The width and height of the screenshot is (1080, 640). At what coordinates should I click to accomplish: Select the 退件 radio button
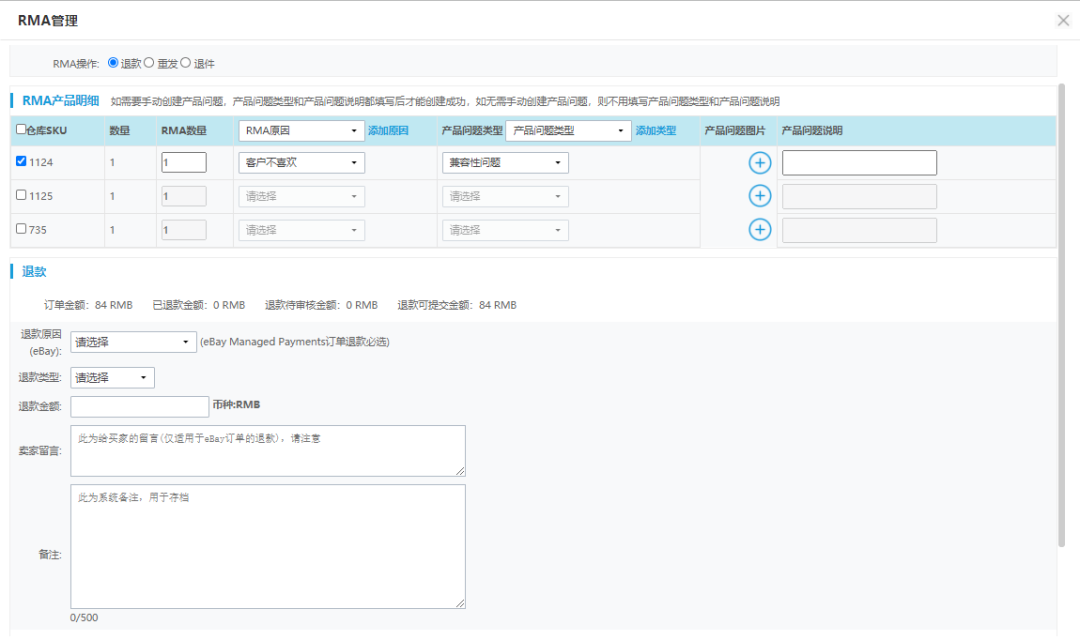185,63
